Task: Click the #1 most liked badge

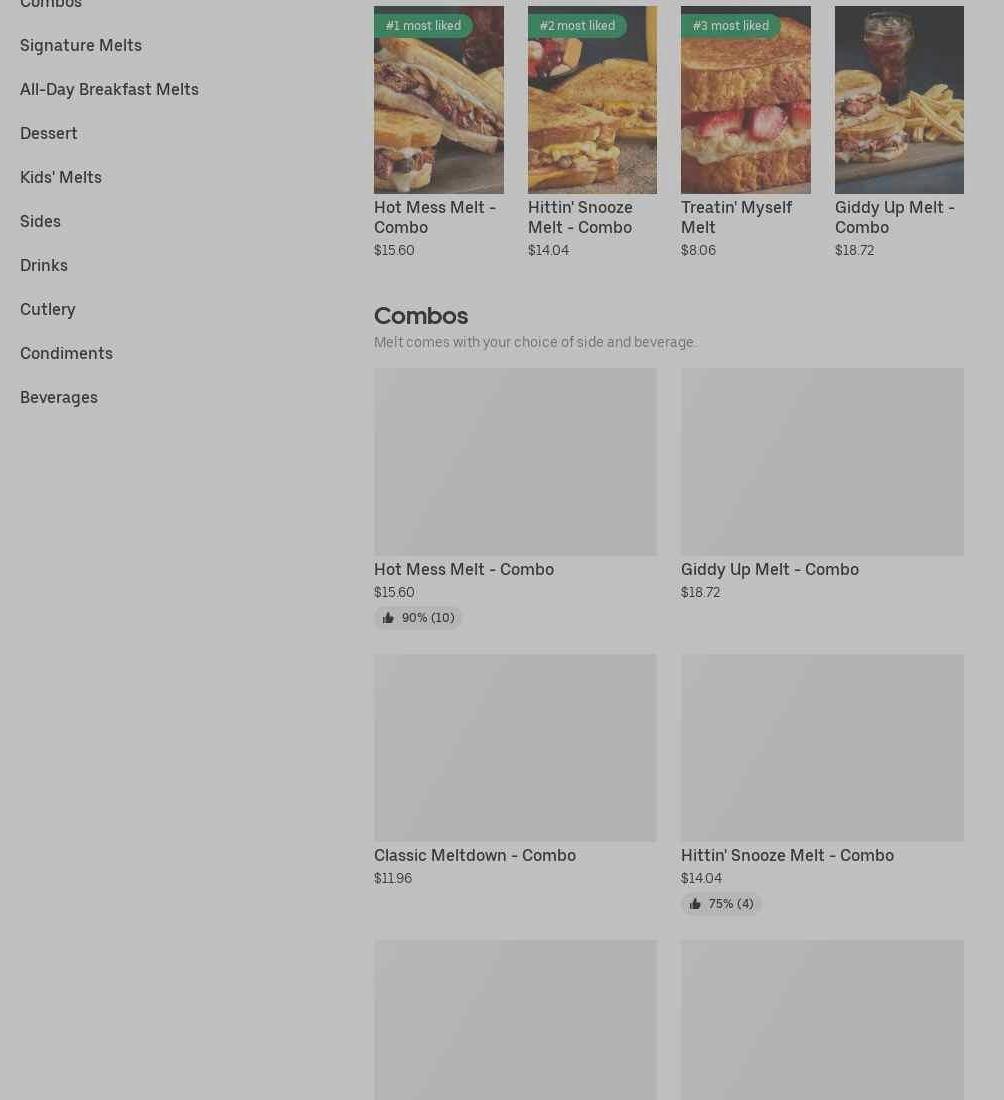Action: pyautogui.click(x=423, y=26)
